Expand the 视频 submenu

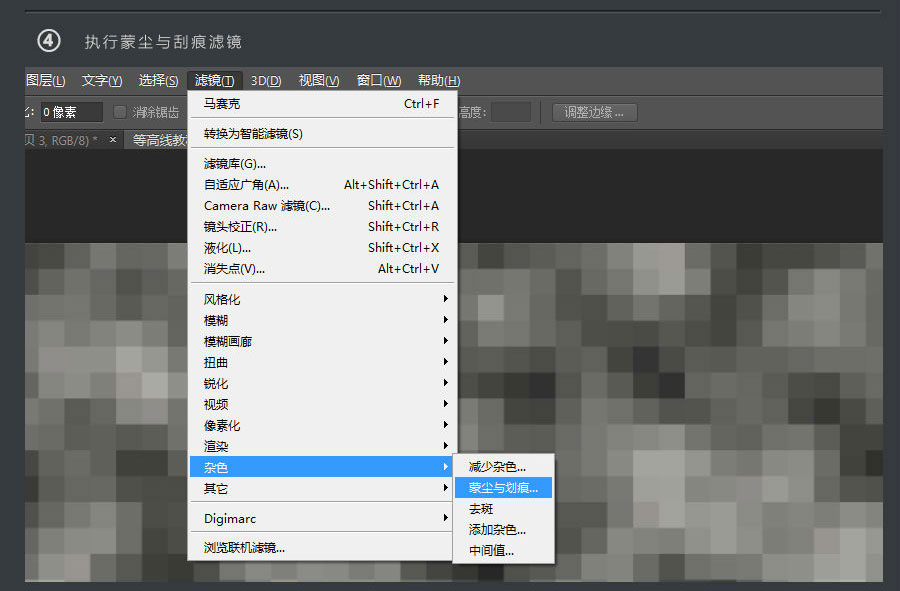[321, 404]
